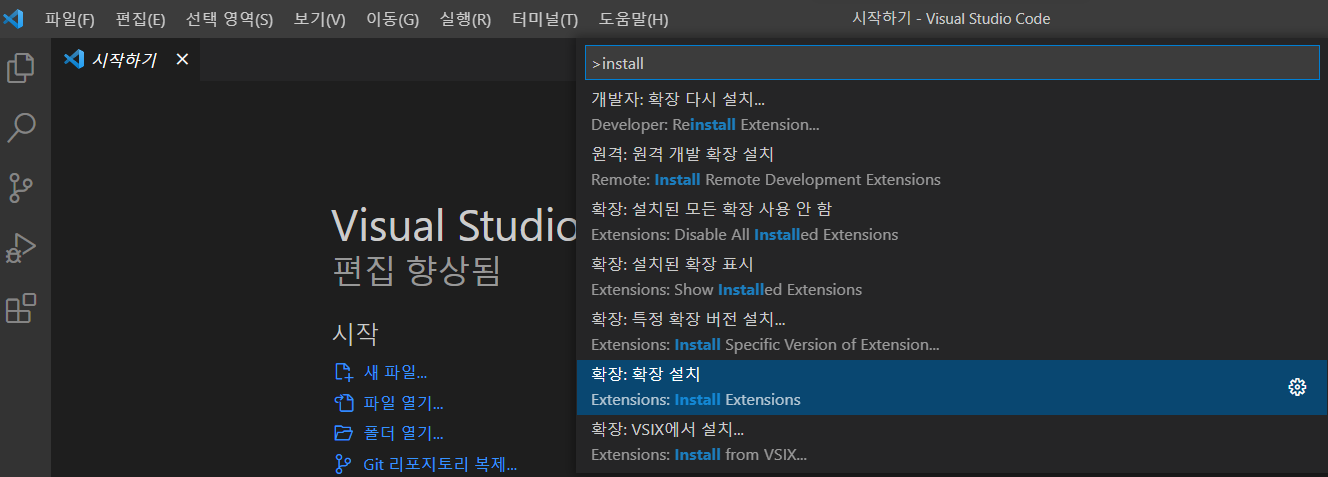Open the 파일(F) menu
The height and width of the screenshot is (477, 1328).
(69, 19)
